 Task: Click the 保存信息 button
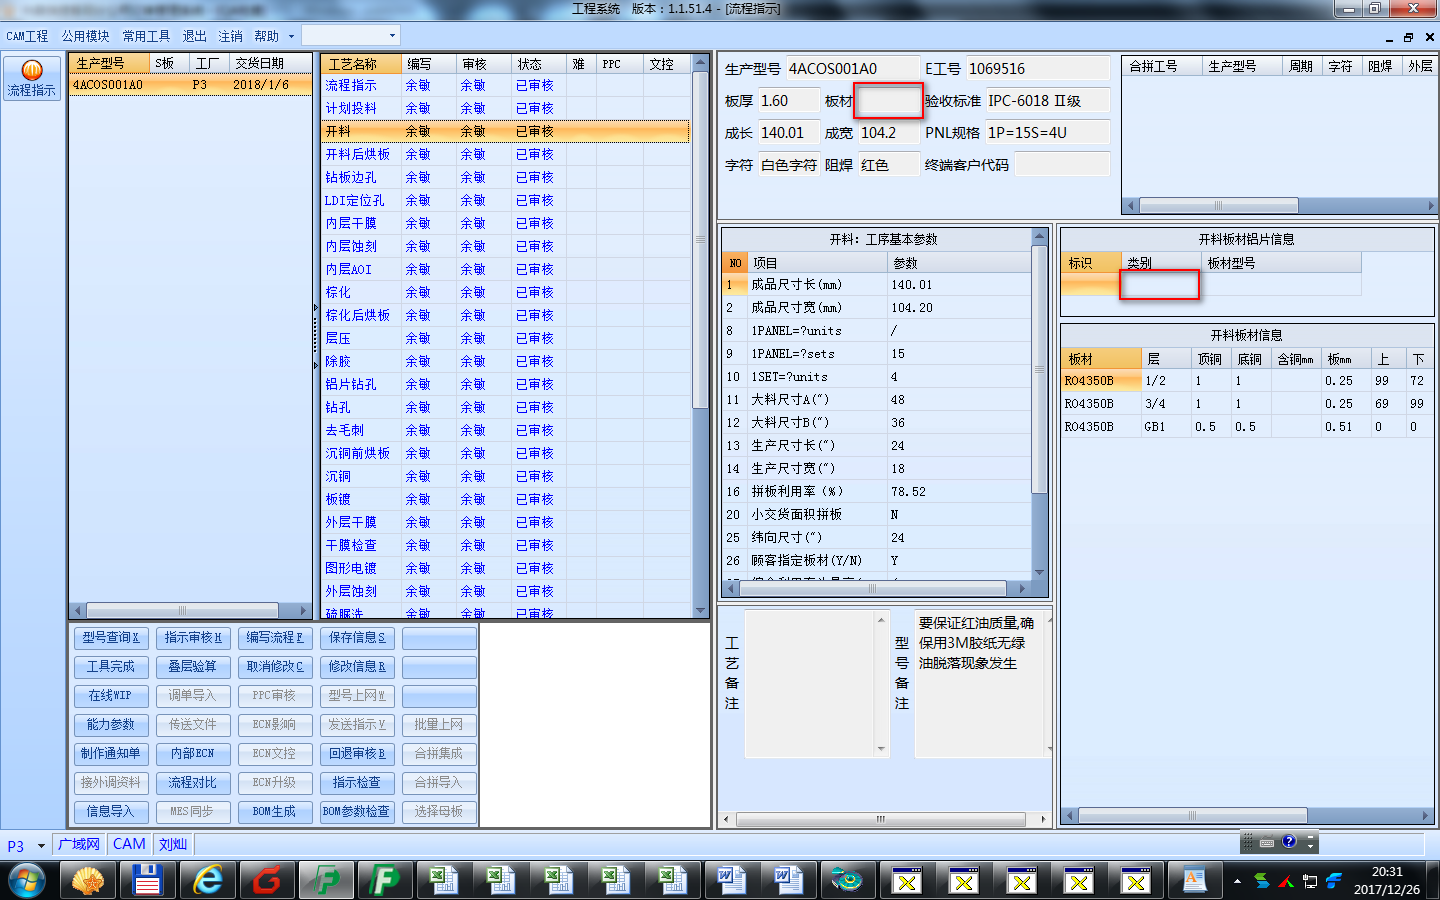(x=357, y=637)
